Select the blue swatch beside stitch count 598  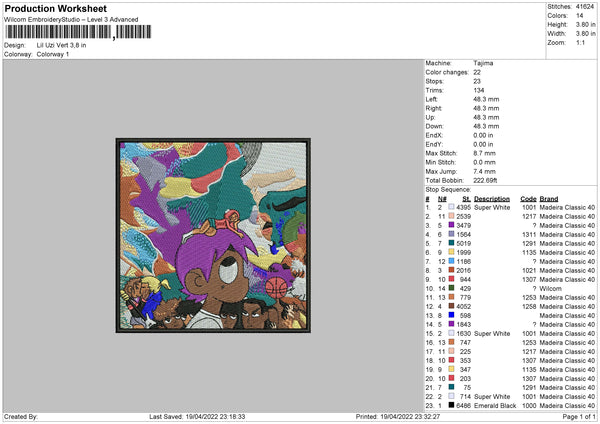click(452, 315)
